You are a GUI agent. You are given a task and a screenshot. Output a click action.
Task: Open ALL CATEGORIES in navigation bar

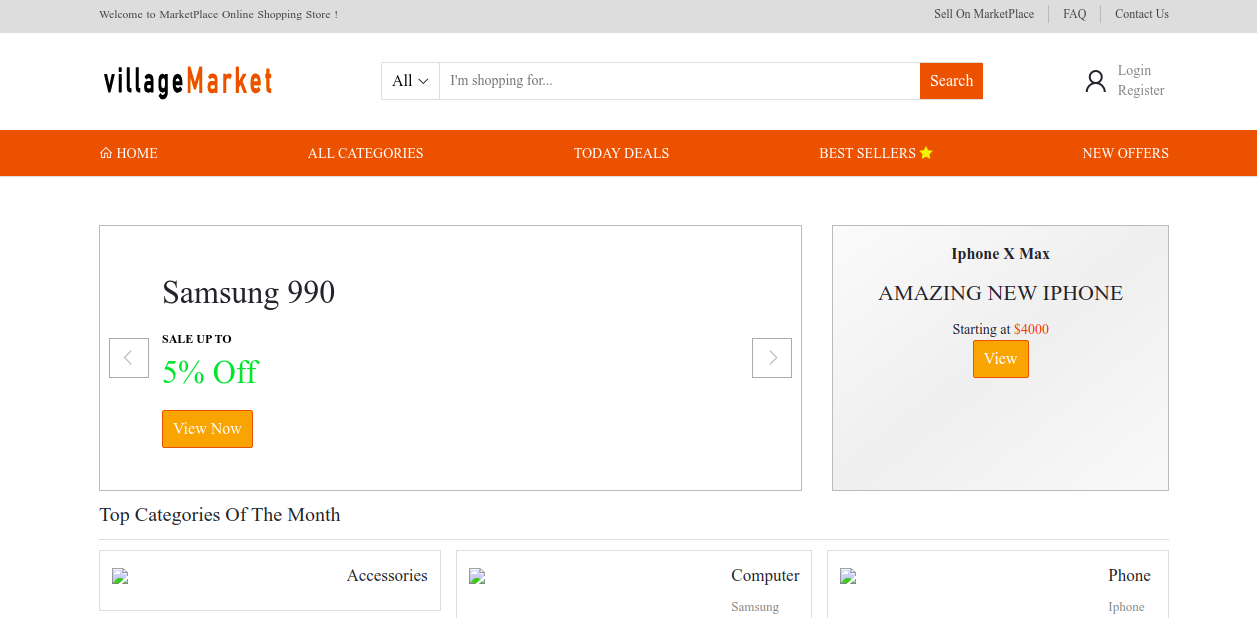365,153
